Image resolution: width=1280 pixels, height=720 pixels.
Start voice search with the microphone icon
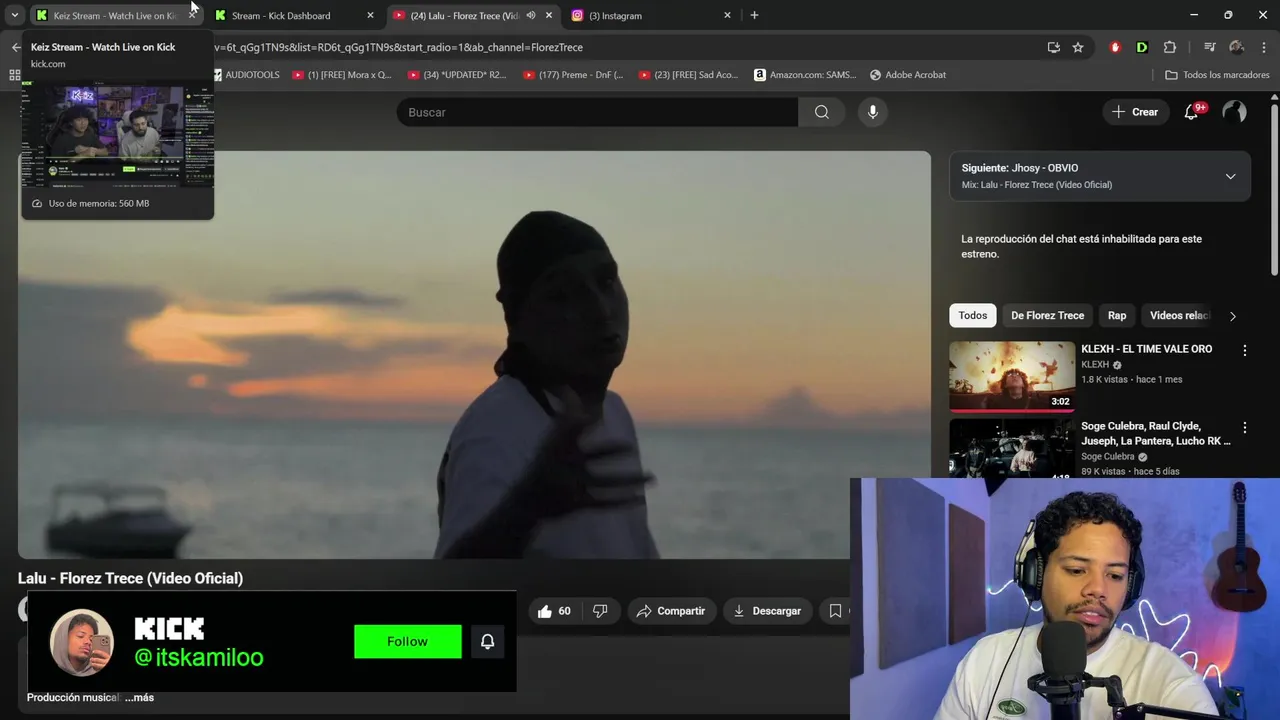872,112
